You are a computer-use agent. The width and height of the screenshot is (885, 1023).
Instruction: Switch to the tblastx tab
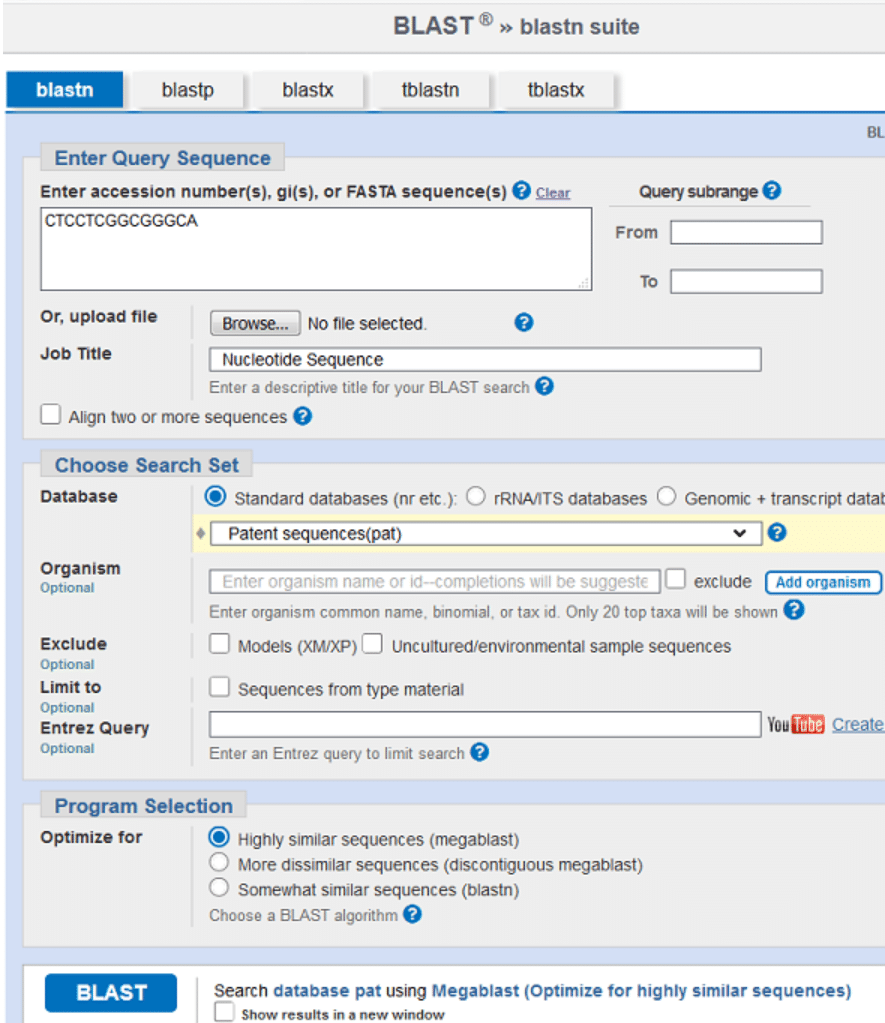(x=556, y=89)
